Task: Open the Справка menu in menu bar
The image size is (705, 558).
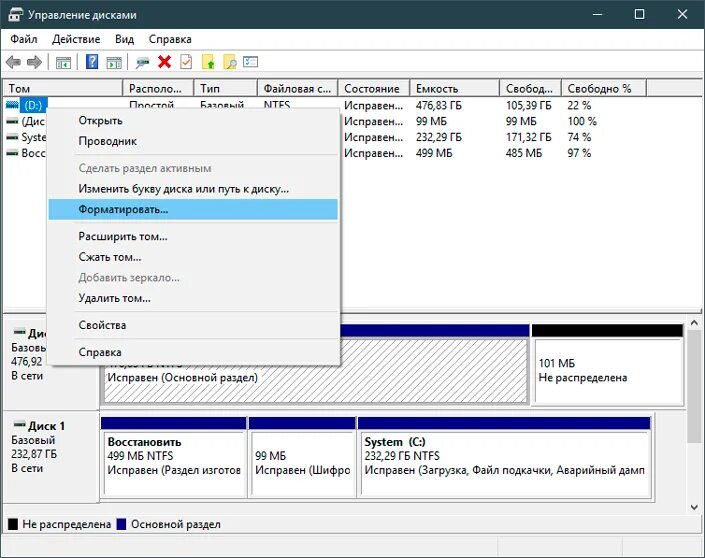Action: pos(170,39)
